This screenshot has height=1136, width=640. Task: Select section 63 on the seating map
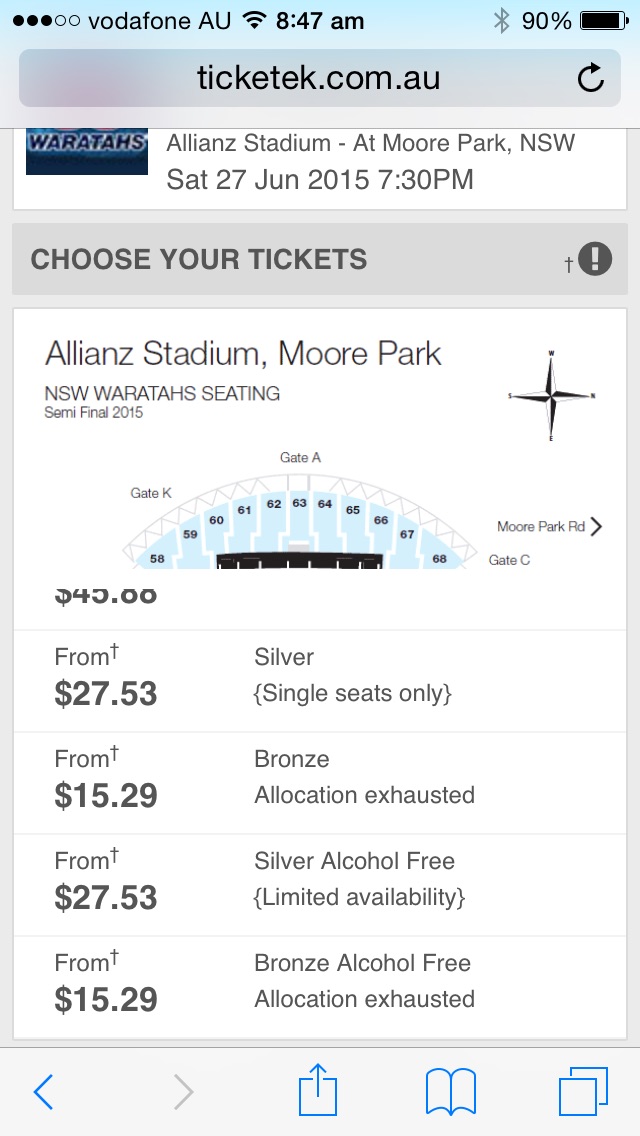(x=299, y=502)
